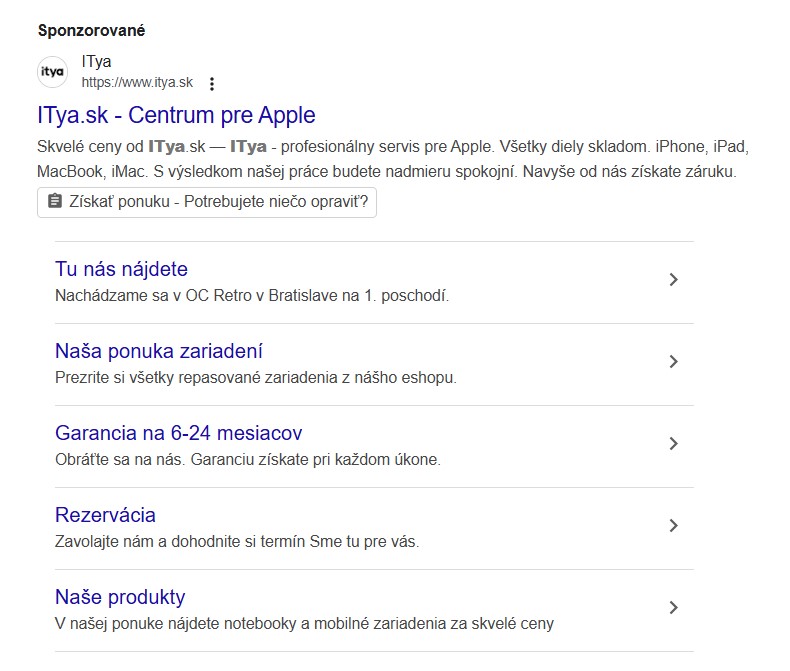Click the Získať ponuku offer button
Image resolution: width=790 pixels, height=671 pixels.
(207, 203)
